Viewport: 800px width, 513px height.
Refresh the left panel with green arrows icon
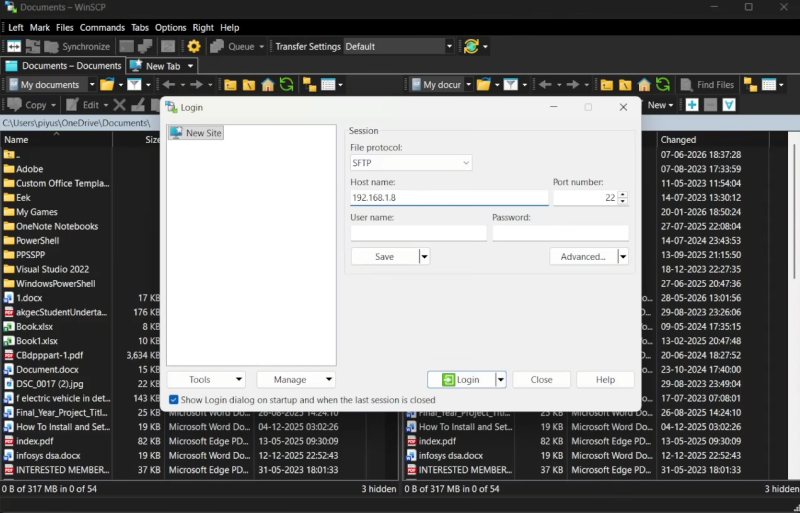287,85
